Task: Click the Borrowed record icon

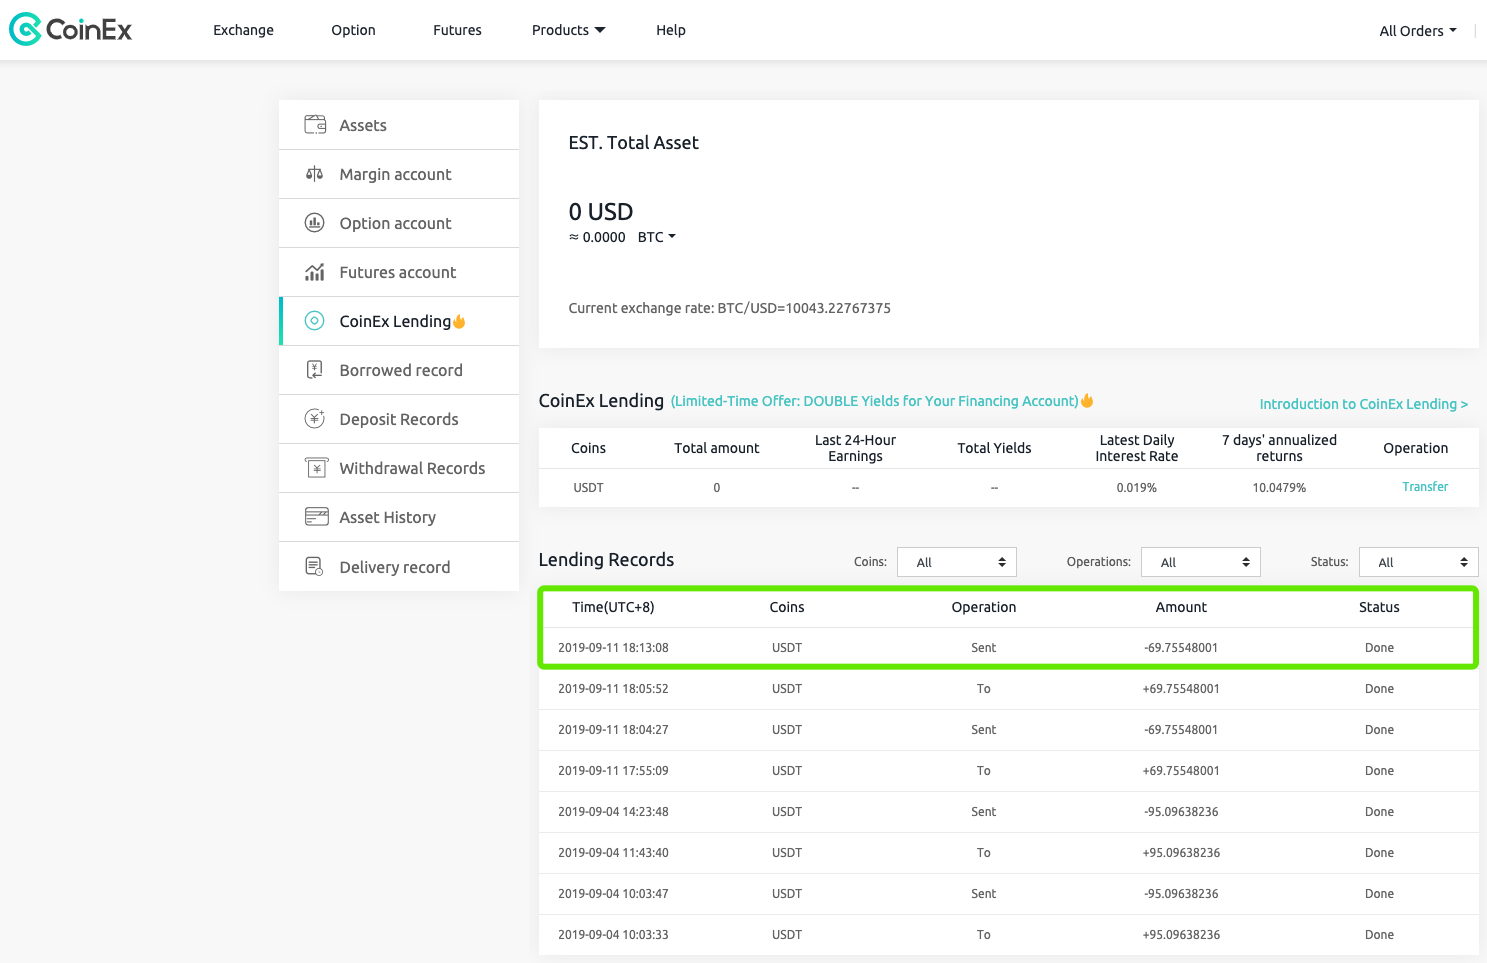Action: click(x=315, y=370)
